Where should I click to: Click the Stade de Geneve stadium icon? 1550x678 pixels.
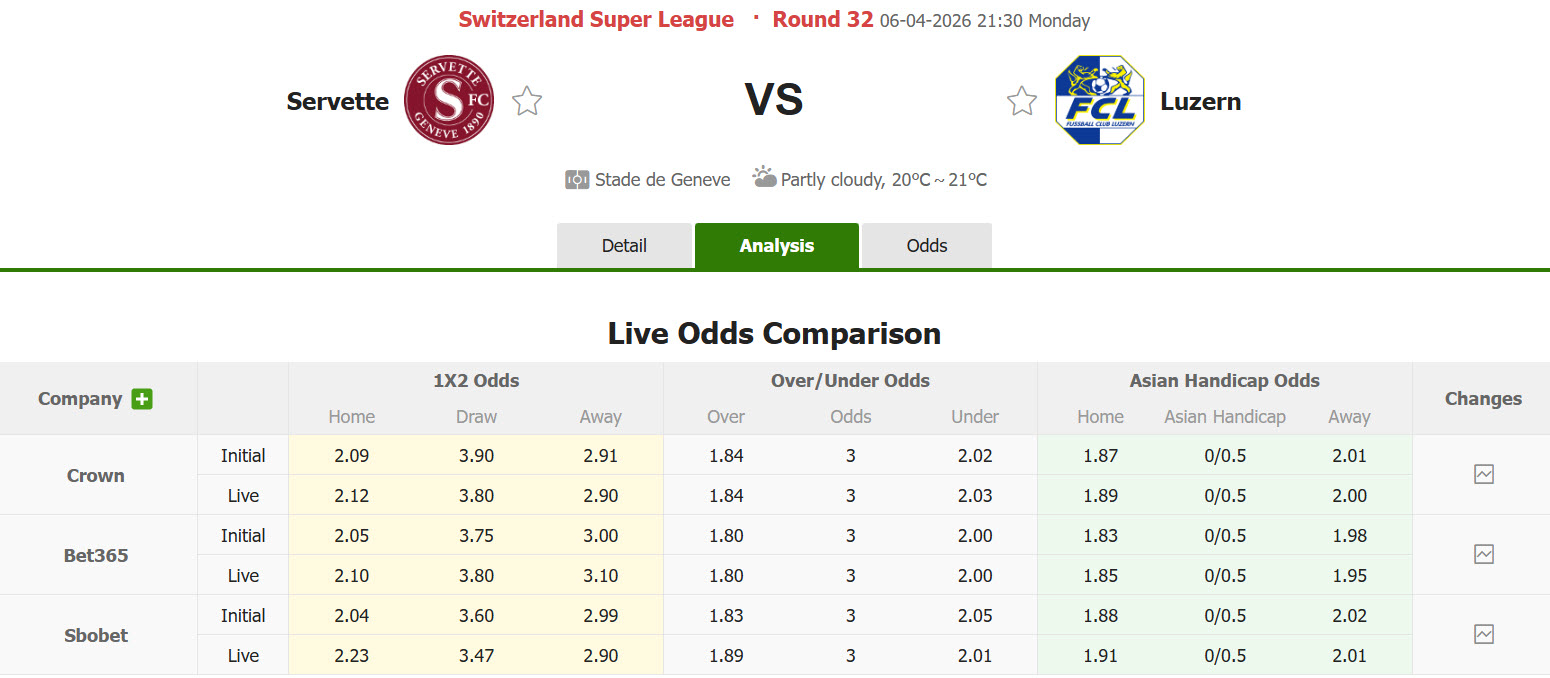click(x=577, y=179)
